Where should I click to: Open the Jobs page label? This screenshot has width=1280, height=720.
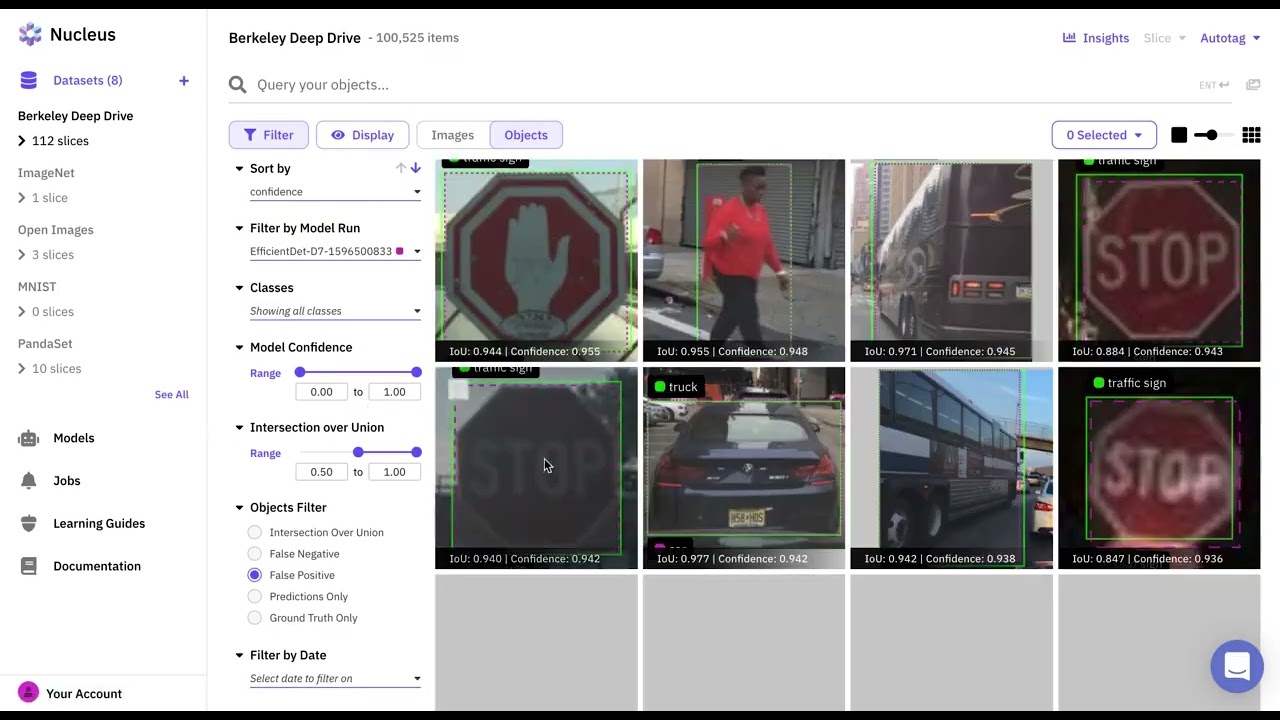(x=67, y=481)
